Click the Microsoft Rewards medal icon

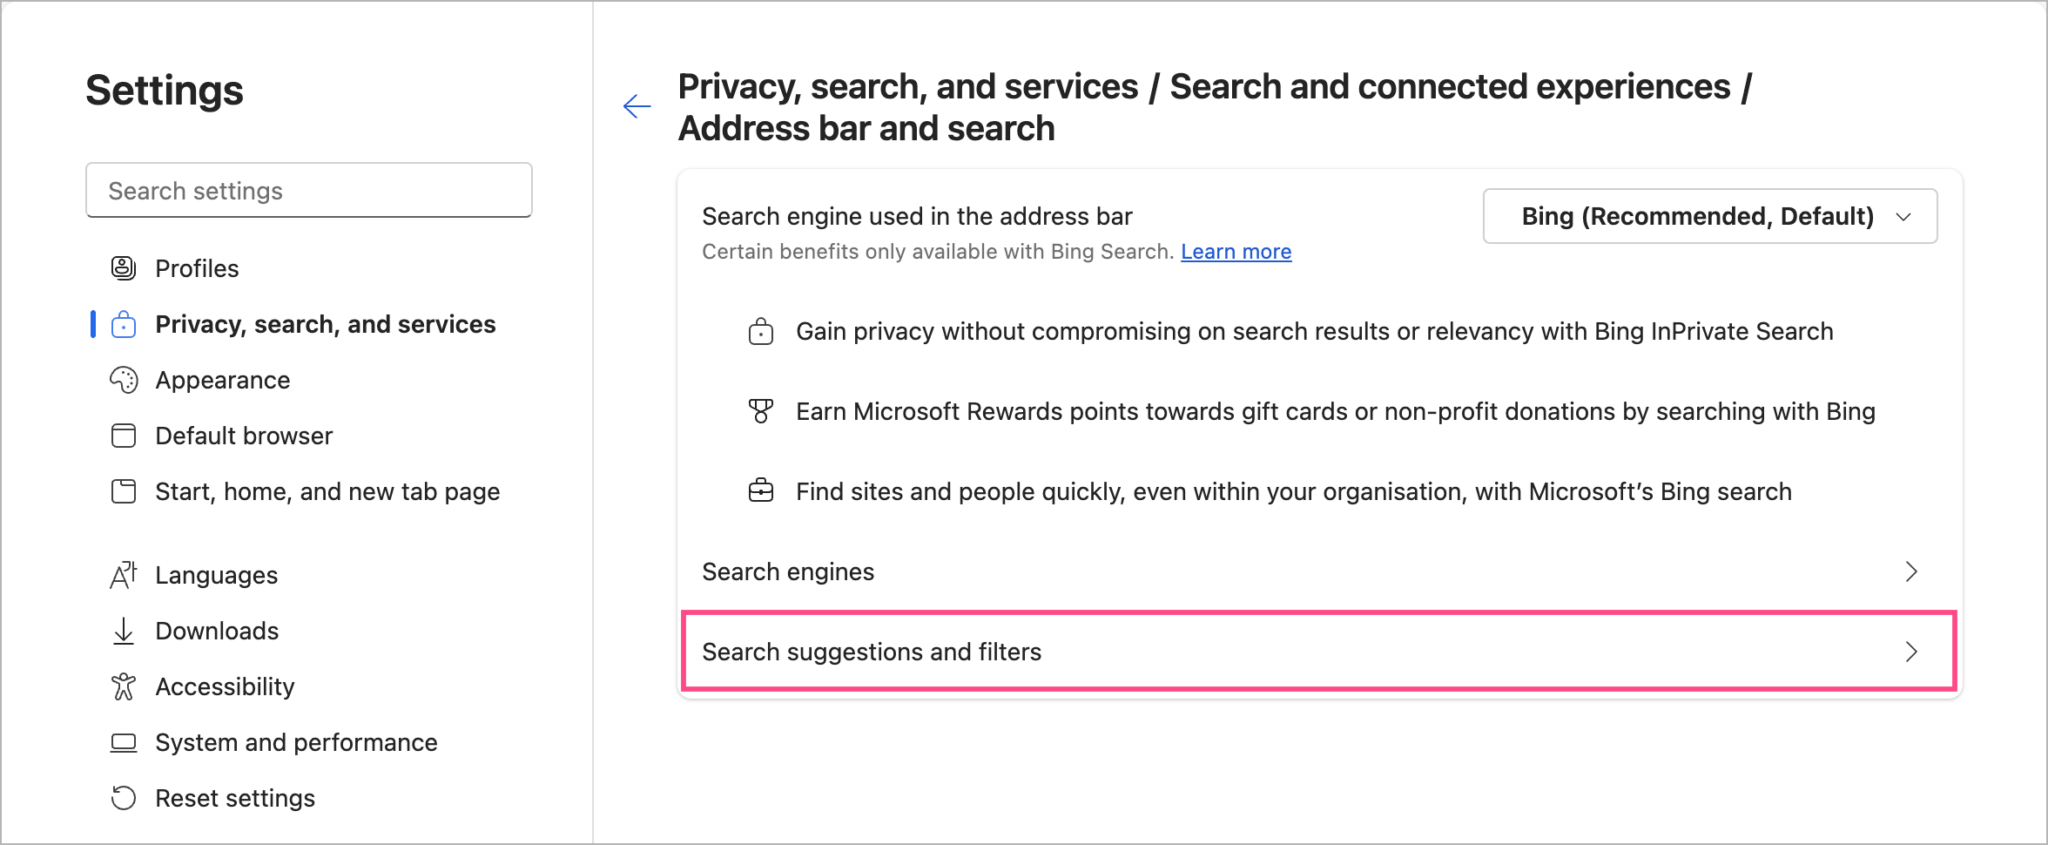click(762, 411)
